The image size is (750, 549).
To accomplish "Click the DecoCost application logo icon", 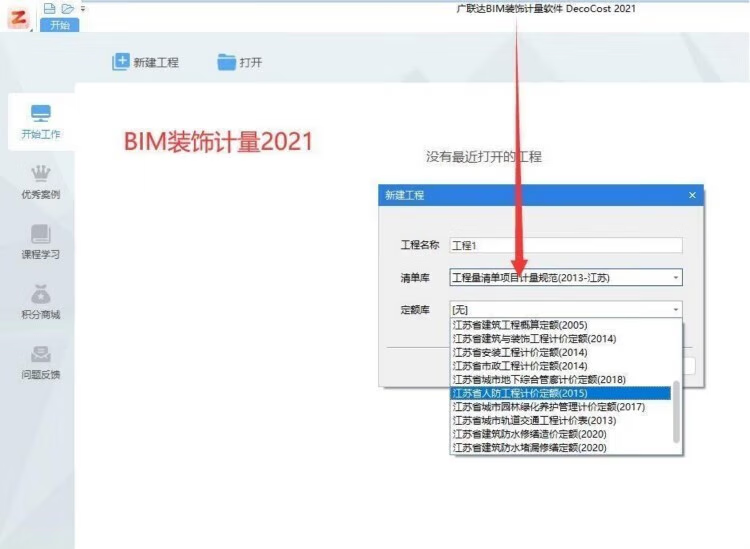I will (x=18, y=18).
